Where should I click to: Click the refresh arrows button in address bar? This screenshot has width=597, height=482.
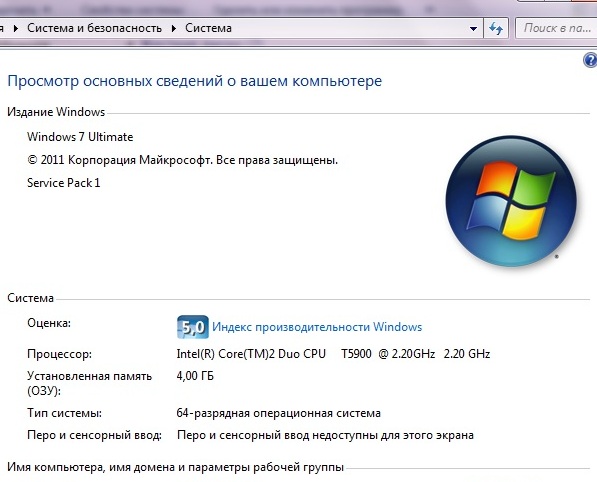tap(496, 29)
